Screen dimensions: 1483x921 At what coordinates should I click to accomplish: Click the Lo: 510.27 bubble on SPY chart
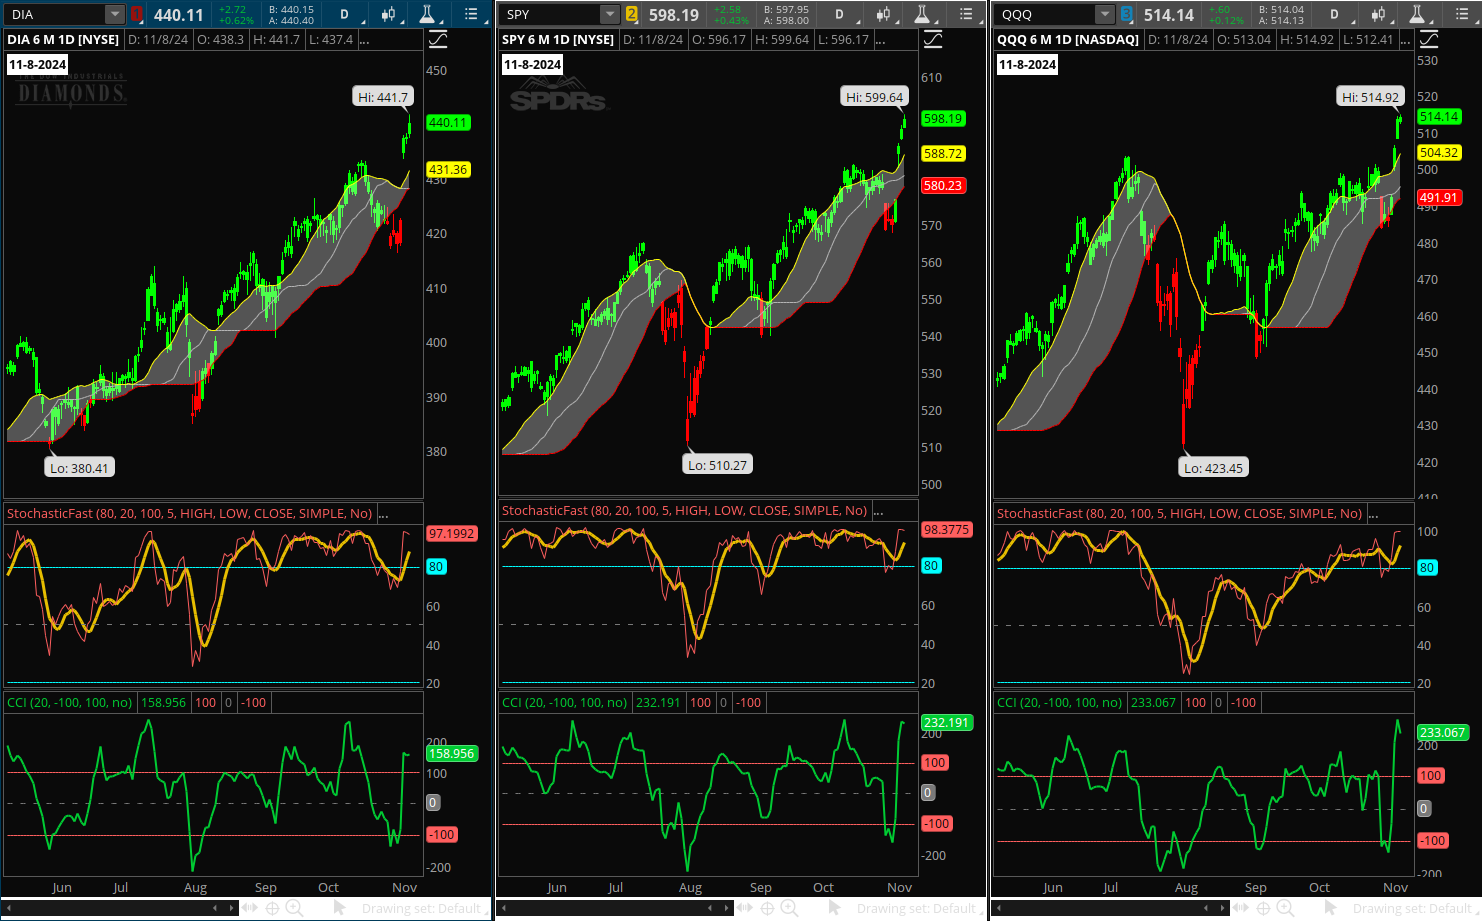(718, 465)
